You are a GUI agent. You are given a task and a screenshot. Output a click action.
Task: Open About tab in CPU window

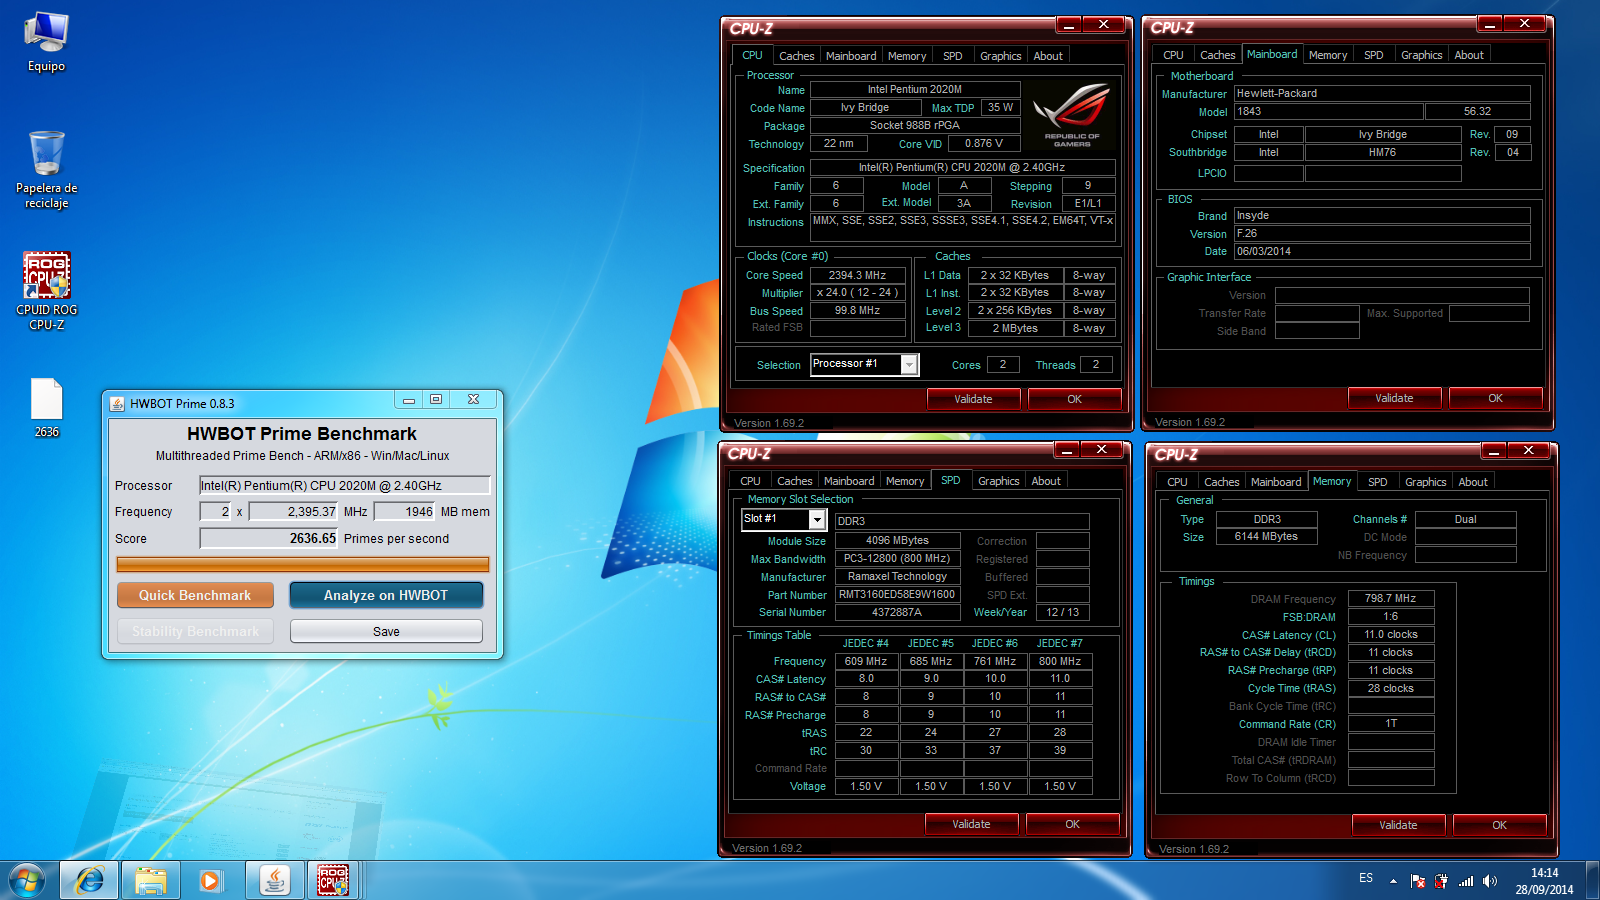click(1048, 56)
